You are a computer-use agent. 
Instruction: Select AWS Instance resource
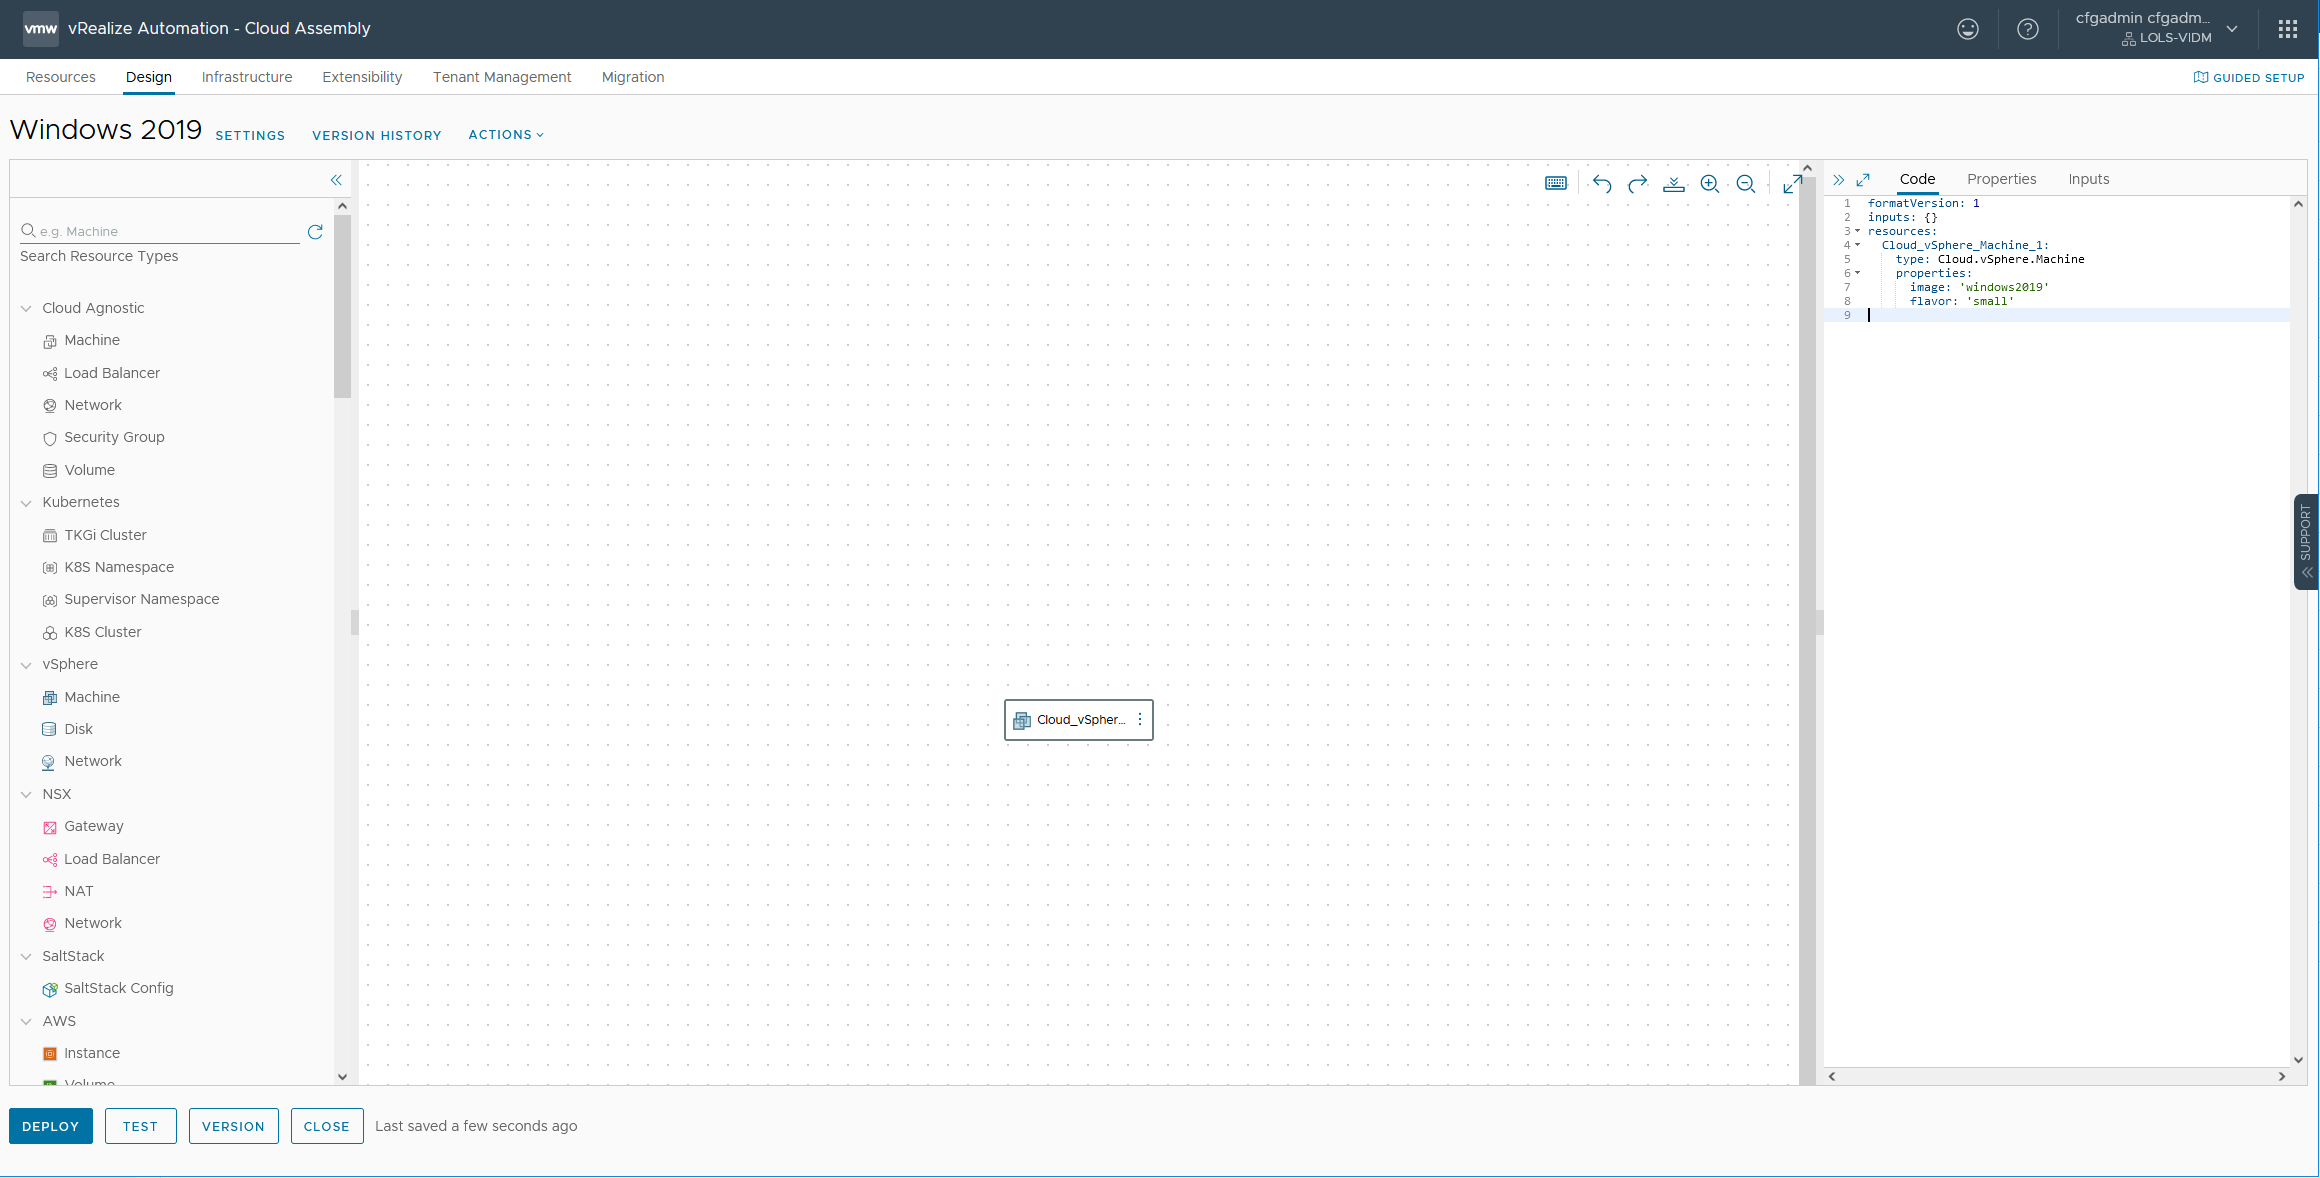[81, 1053]
